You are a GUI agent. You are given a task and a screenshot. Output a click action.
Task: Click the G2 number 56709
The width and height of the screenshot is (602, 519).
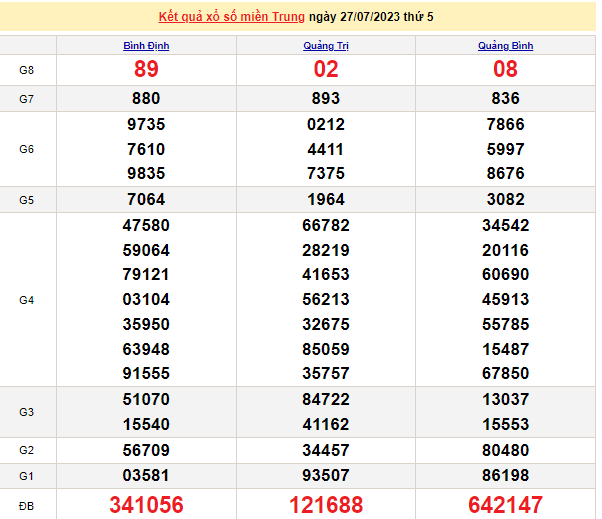pos(146,450)
